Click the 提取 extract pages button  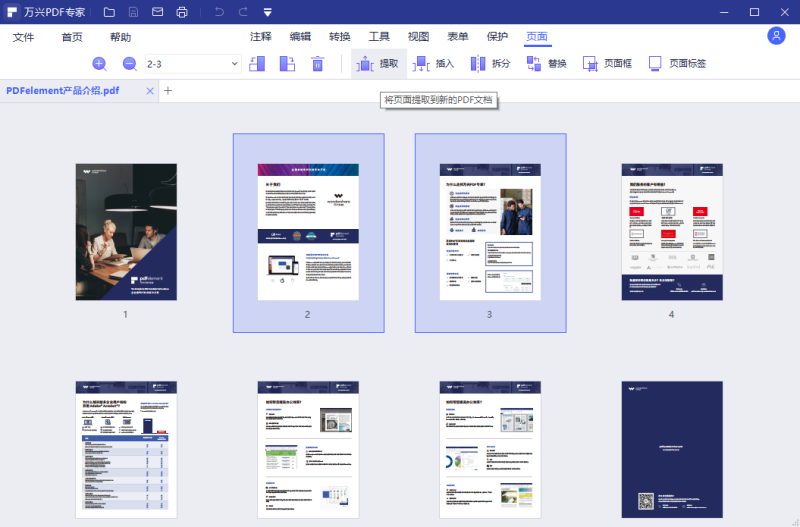pyautogui.click(x=379, y=64)
